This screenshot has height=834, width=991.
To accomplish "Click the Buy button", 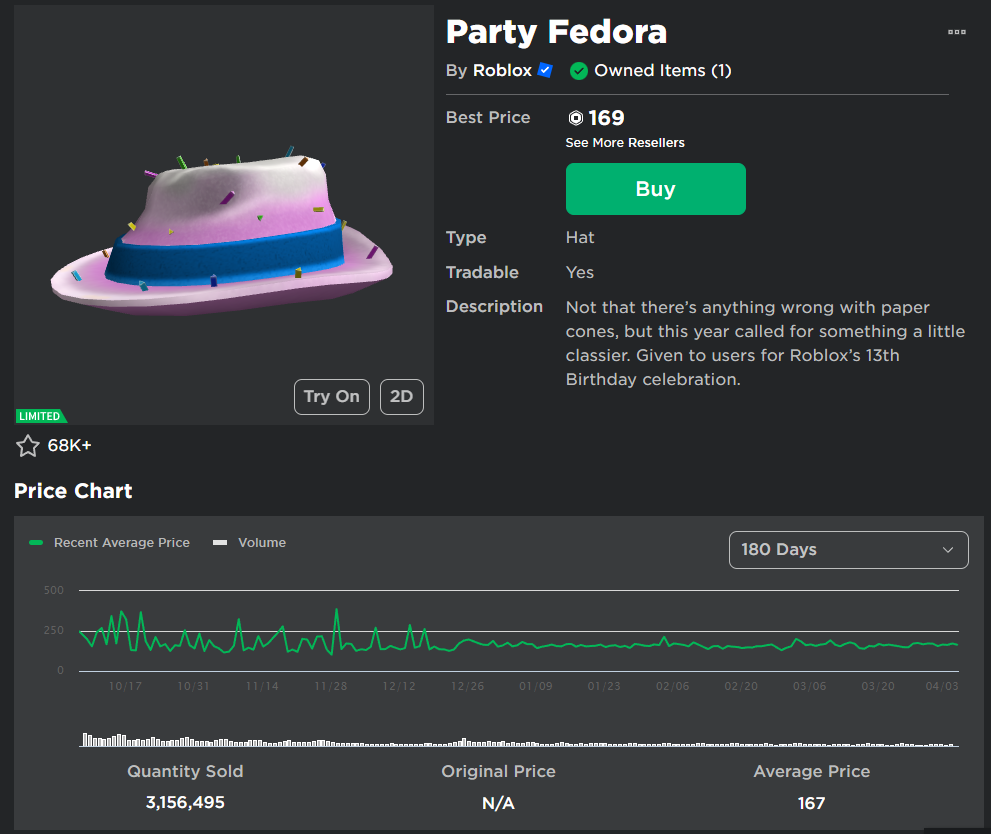I will click(655, 189).
